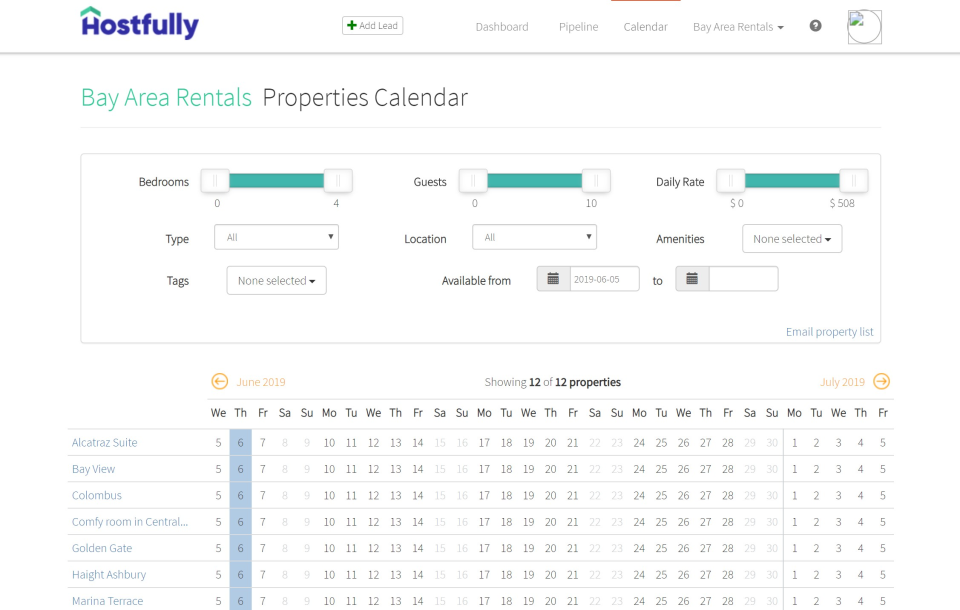Expand the Tags selector
Viewport: 960px width, 610px height.
(276, 280)
